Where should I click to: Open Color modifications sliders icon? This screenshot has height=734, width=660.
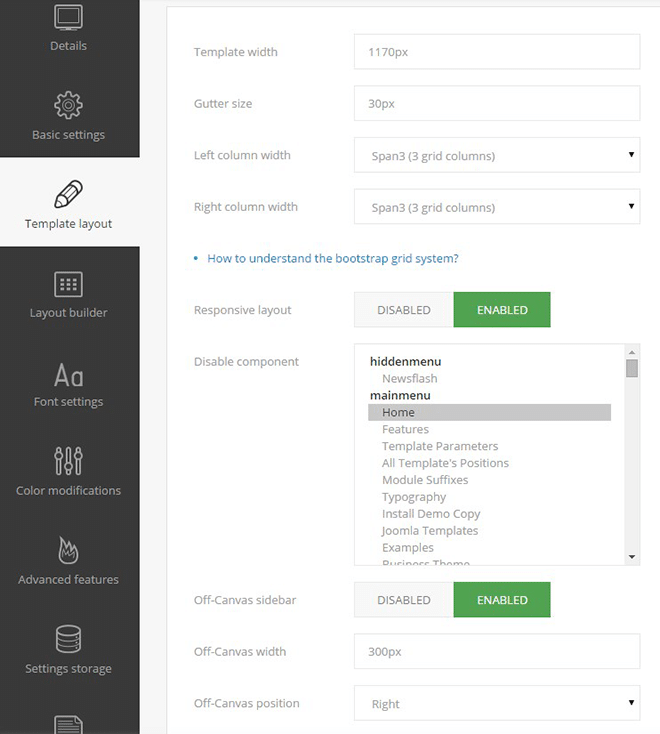68,461
